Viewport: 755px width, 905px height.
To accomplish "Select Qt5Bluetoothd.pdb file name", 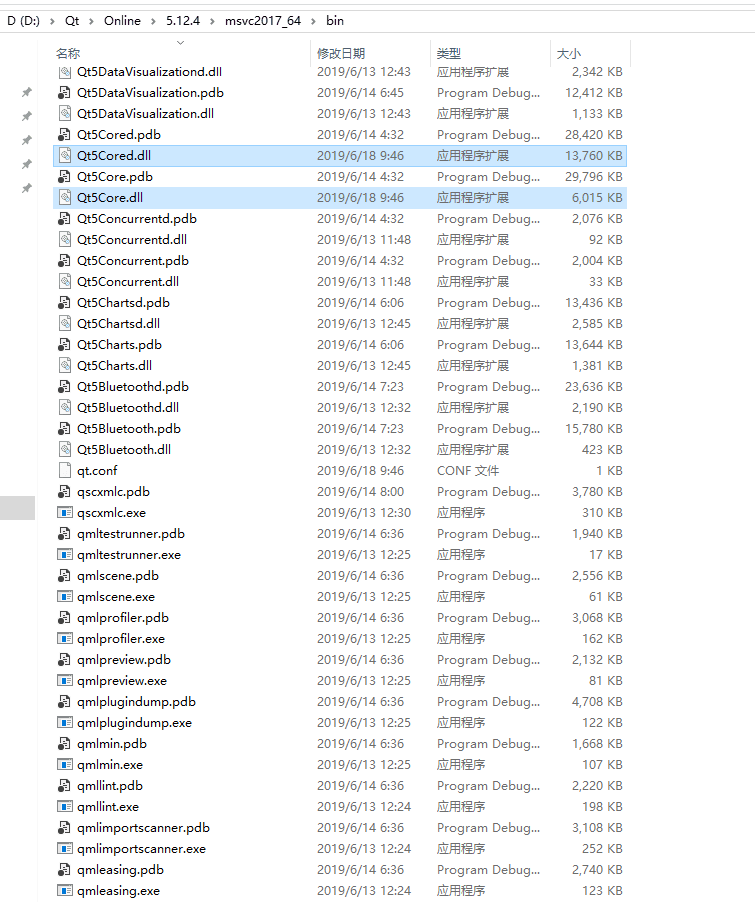I will click(x=133, y=387).
